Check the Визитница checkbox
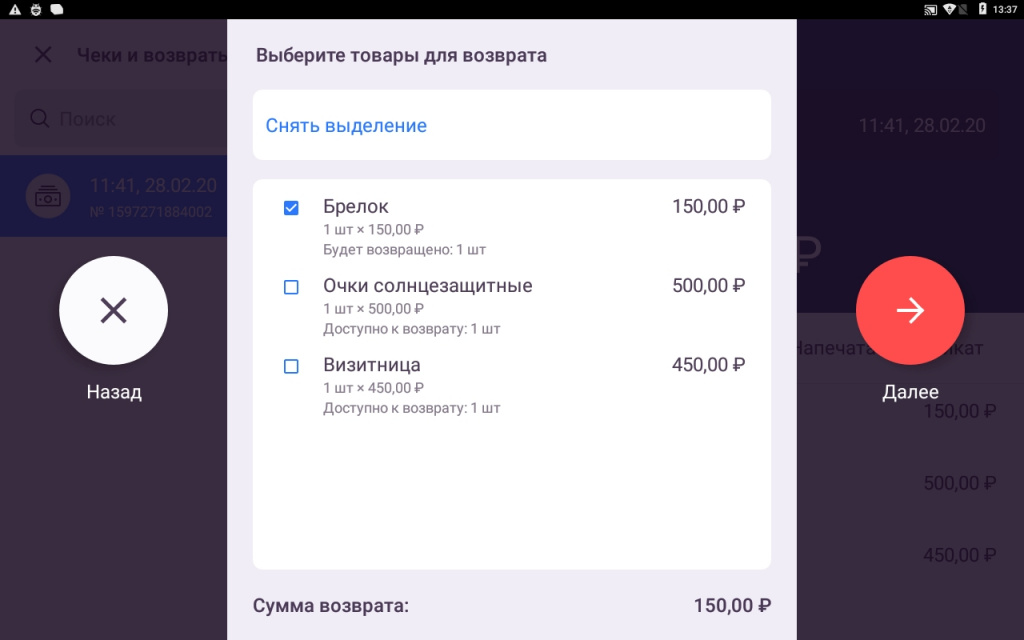 pos(291,366)
